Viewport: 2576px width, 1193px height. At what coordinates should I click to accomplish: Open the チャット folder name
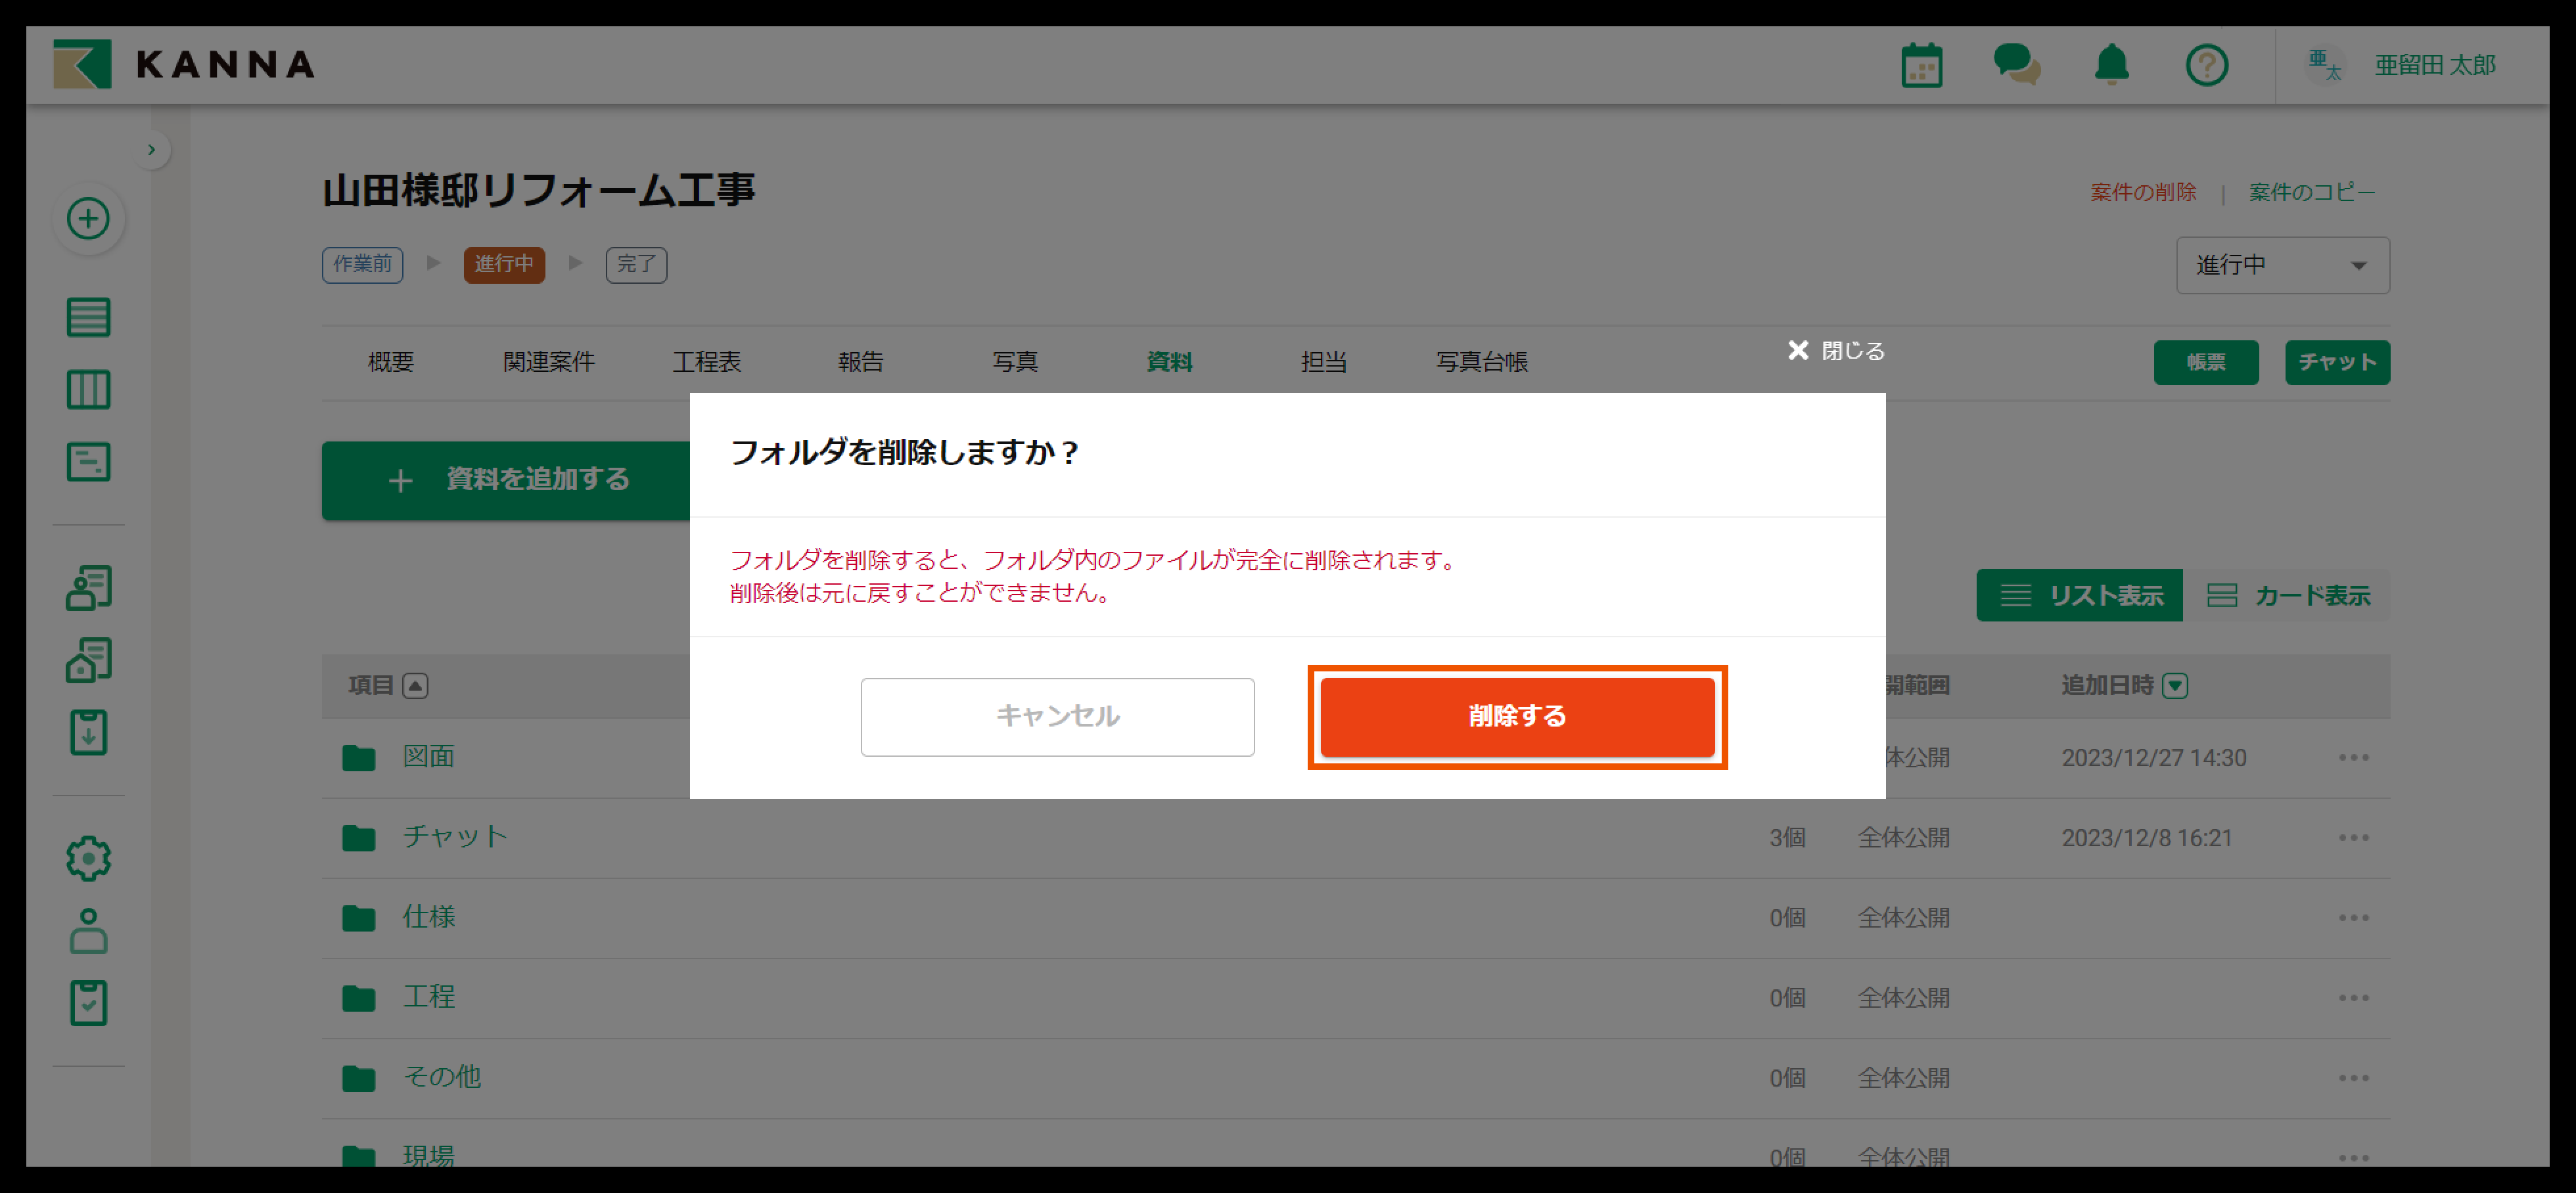click(x=455, y=837)
